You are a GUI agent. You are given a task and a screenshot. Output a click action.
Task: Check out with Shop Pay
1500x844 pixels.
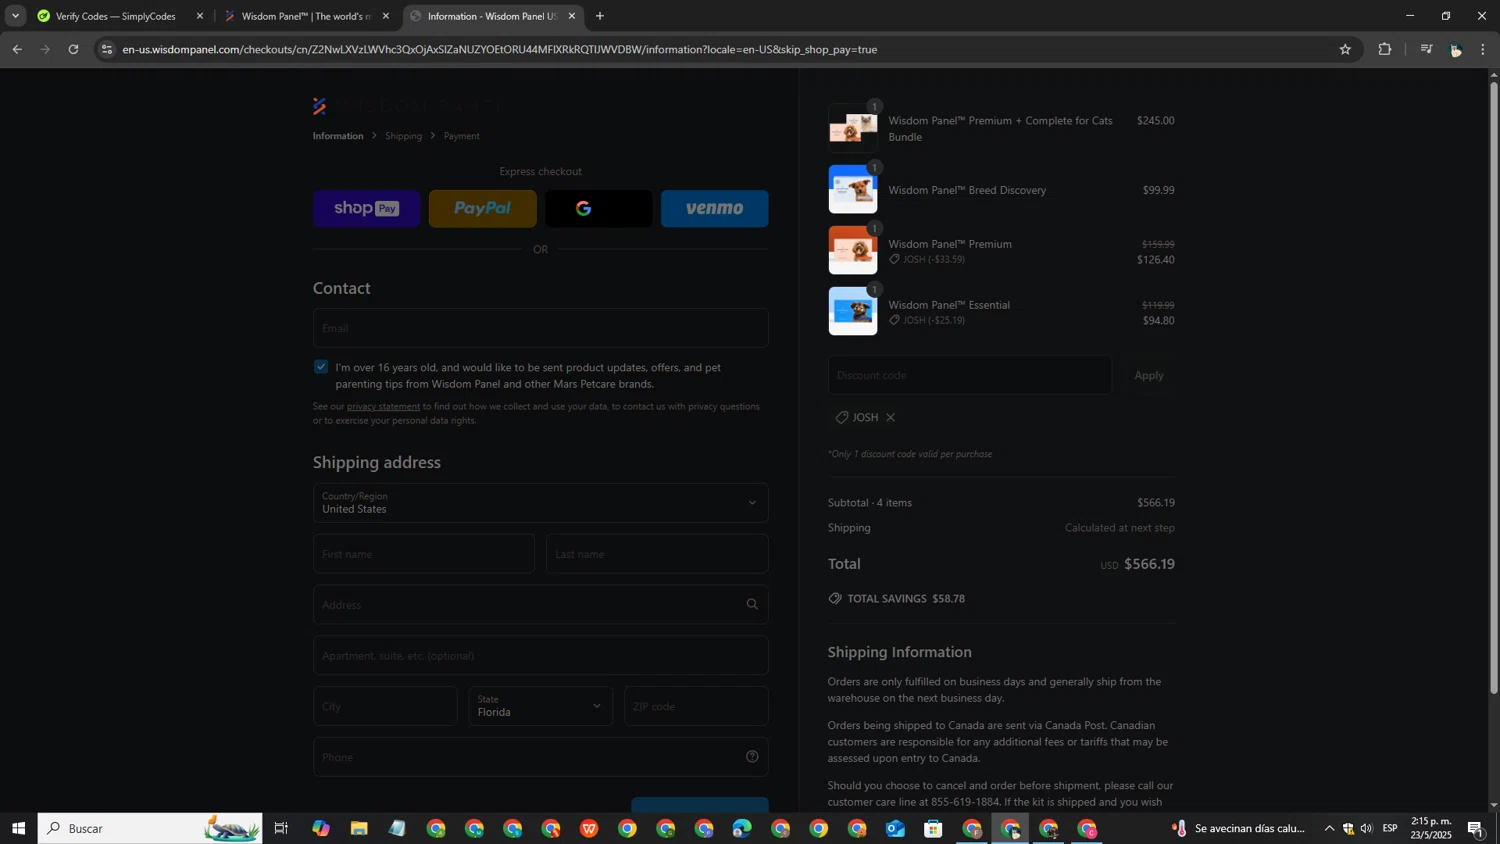367,209
